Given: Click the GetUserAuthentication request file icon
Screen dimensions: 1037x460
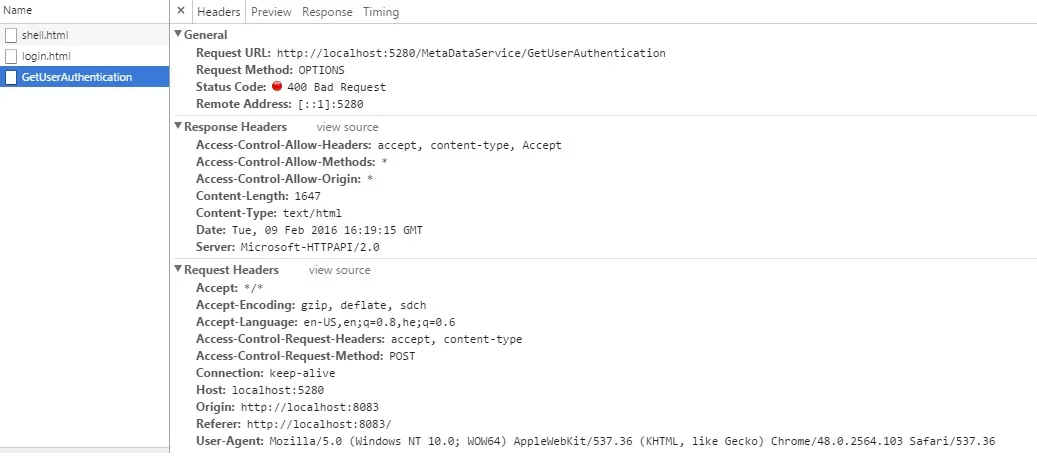Looking at the screenshot, I should click(x=12, y=77).
